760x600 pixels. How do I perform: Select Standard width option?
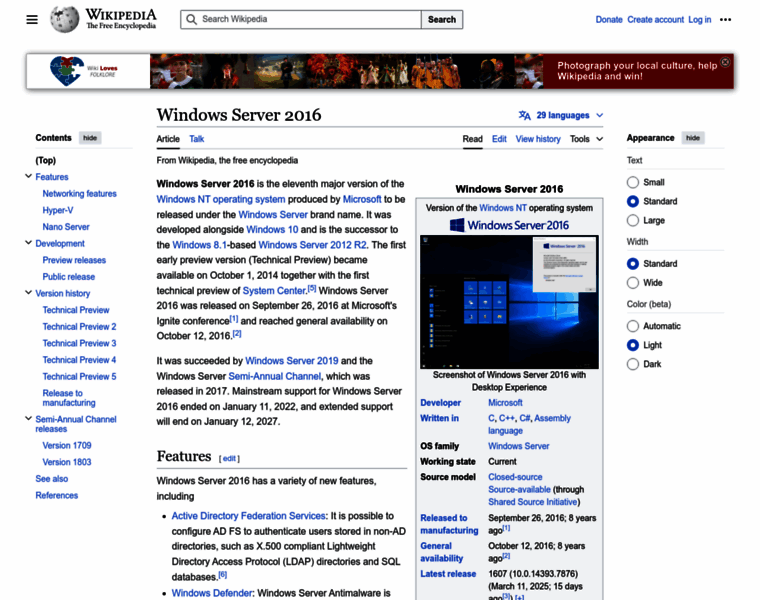click(633, 264)
